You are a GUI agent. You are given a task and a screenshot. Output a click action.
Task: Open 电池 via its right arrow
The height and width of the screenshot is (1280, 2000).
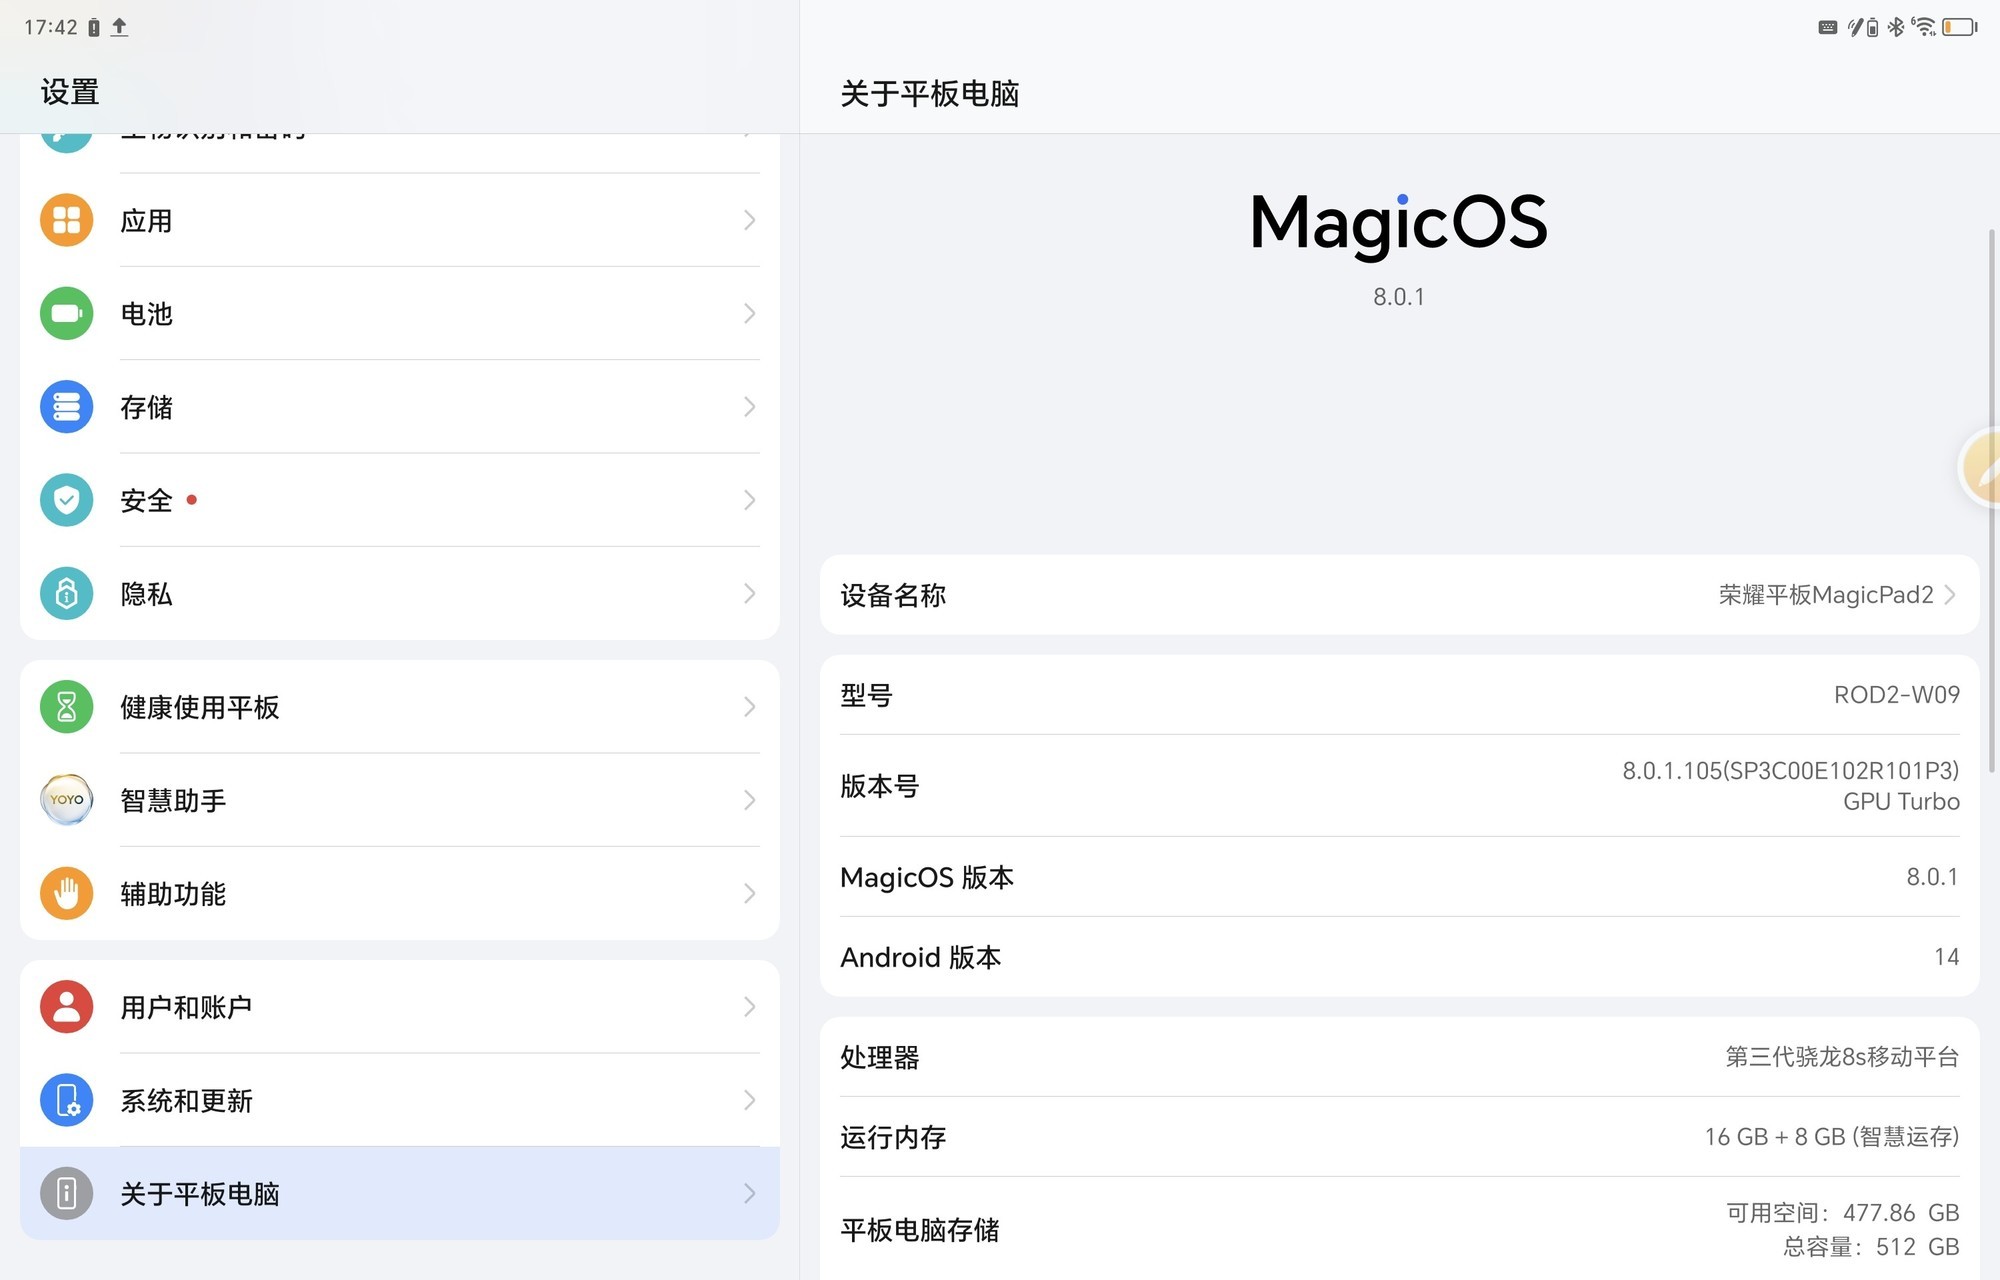[x=750, y=313]
